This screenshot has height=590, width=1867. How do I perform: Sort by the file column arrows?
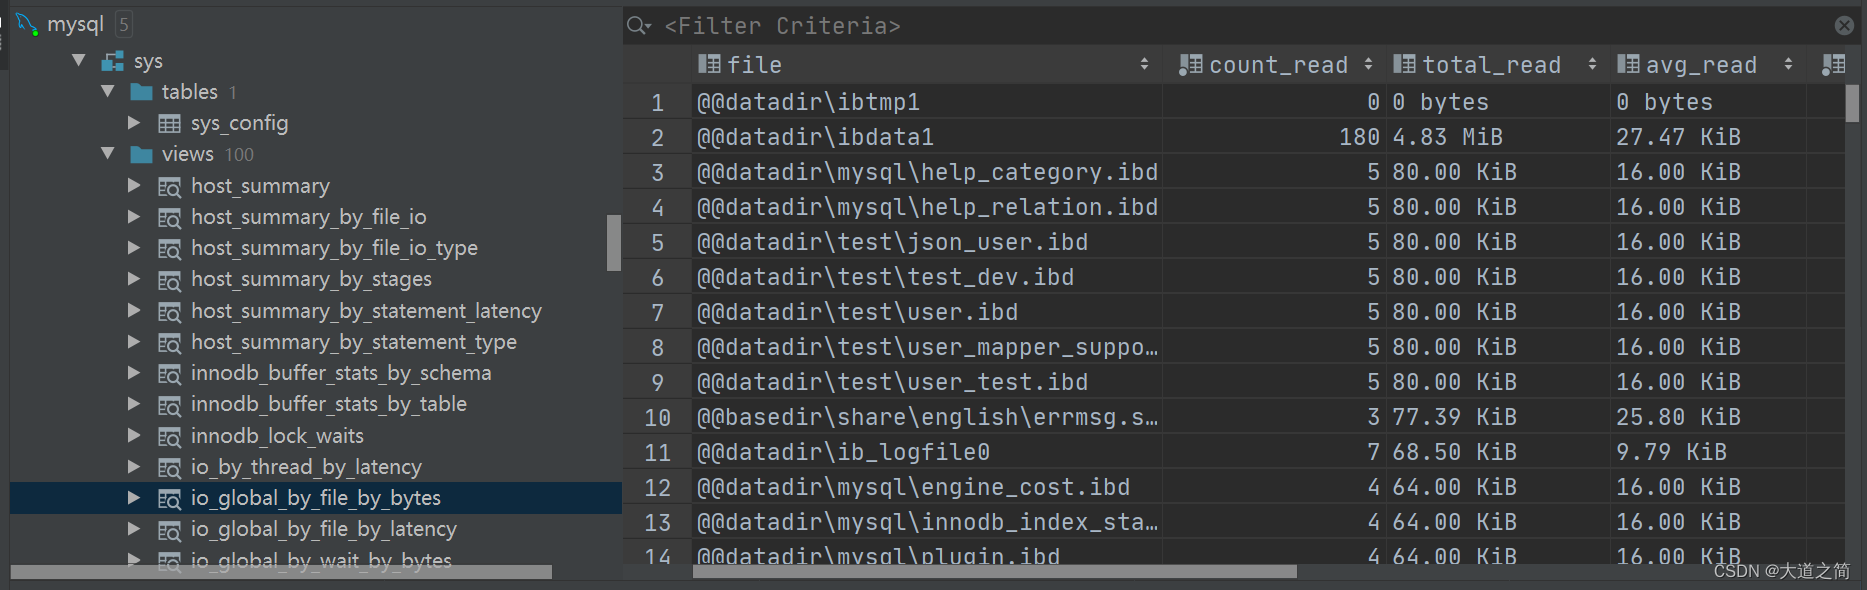tap(1144, 64)
